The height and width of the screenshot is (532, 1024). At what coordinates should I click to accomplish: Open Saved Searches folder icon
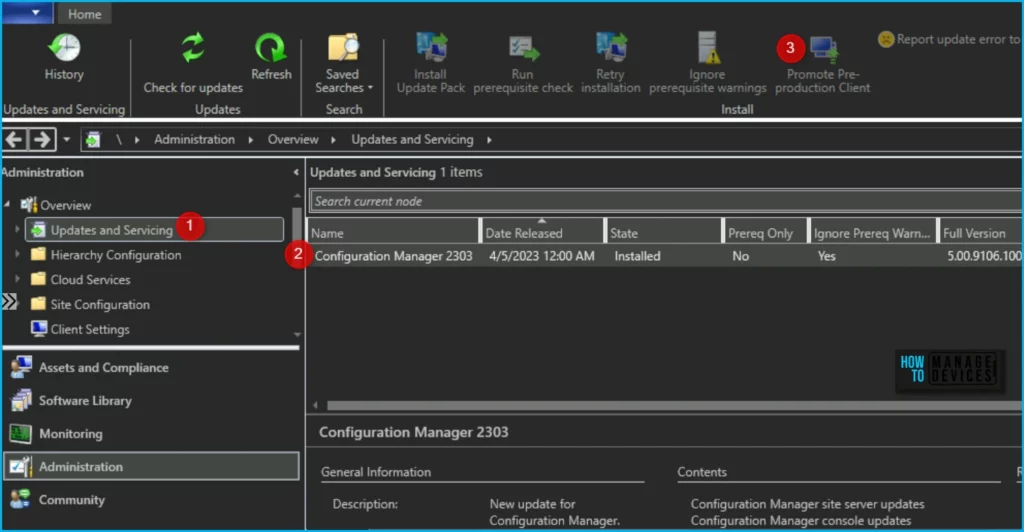(344, 48)
